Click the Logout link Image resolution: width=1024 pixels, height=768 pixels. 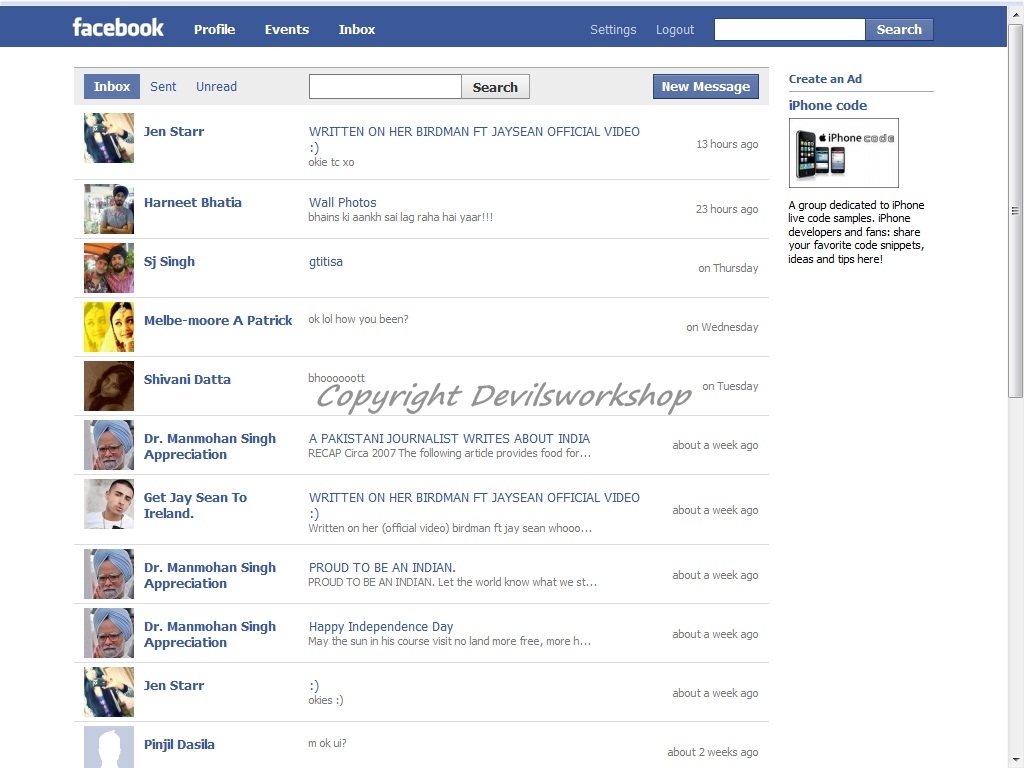pyautogui.click(x=675, y=29)
